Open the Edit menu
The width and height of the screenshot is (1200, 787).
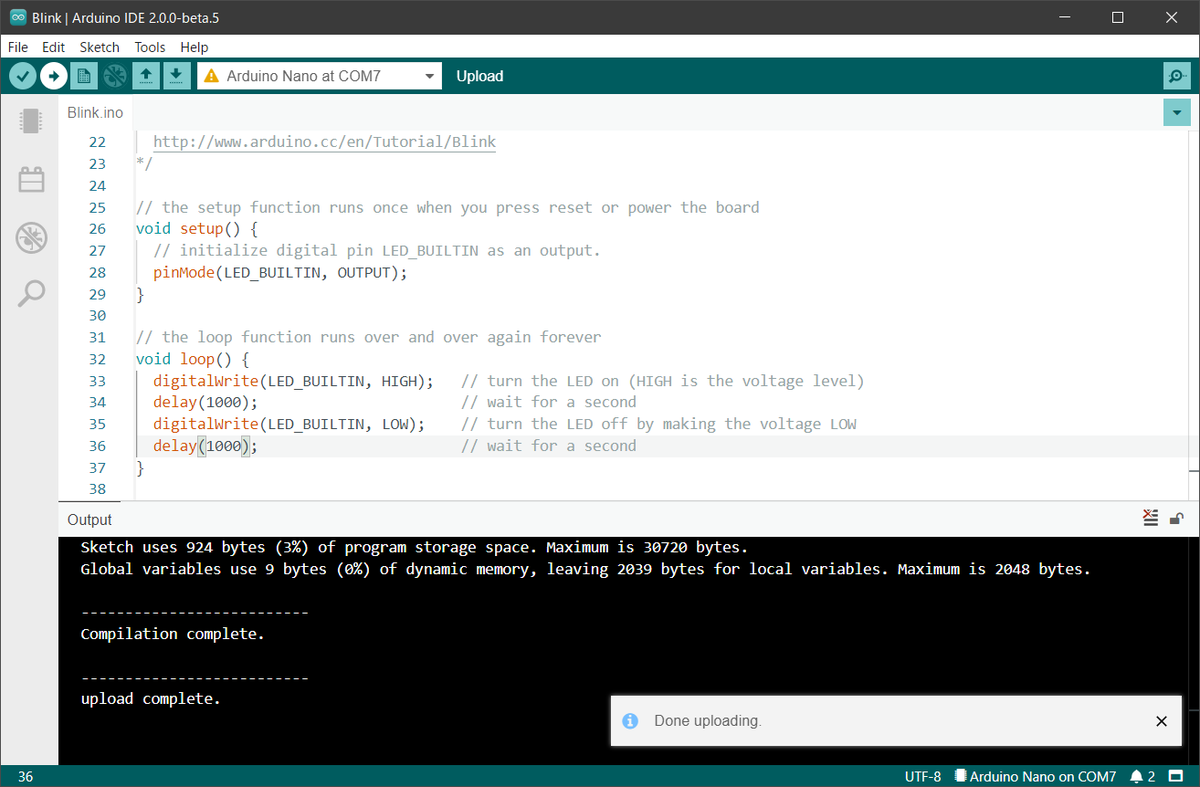pyautogui.click(x=53, y=47)
